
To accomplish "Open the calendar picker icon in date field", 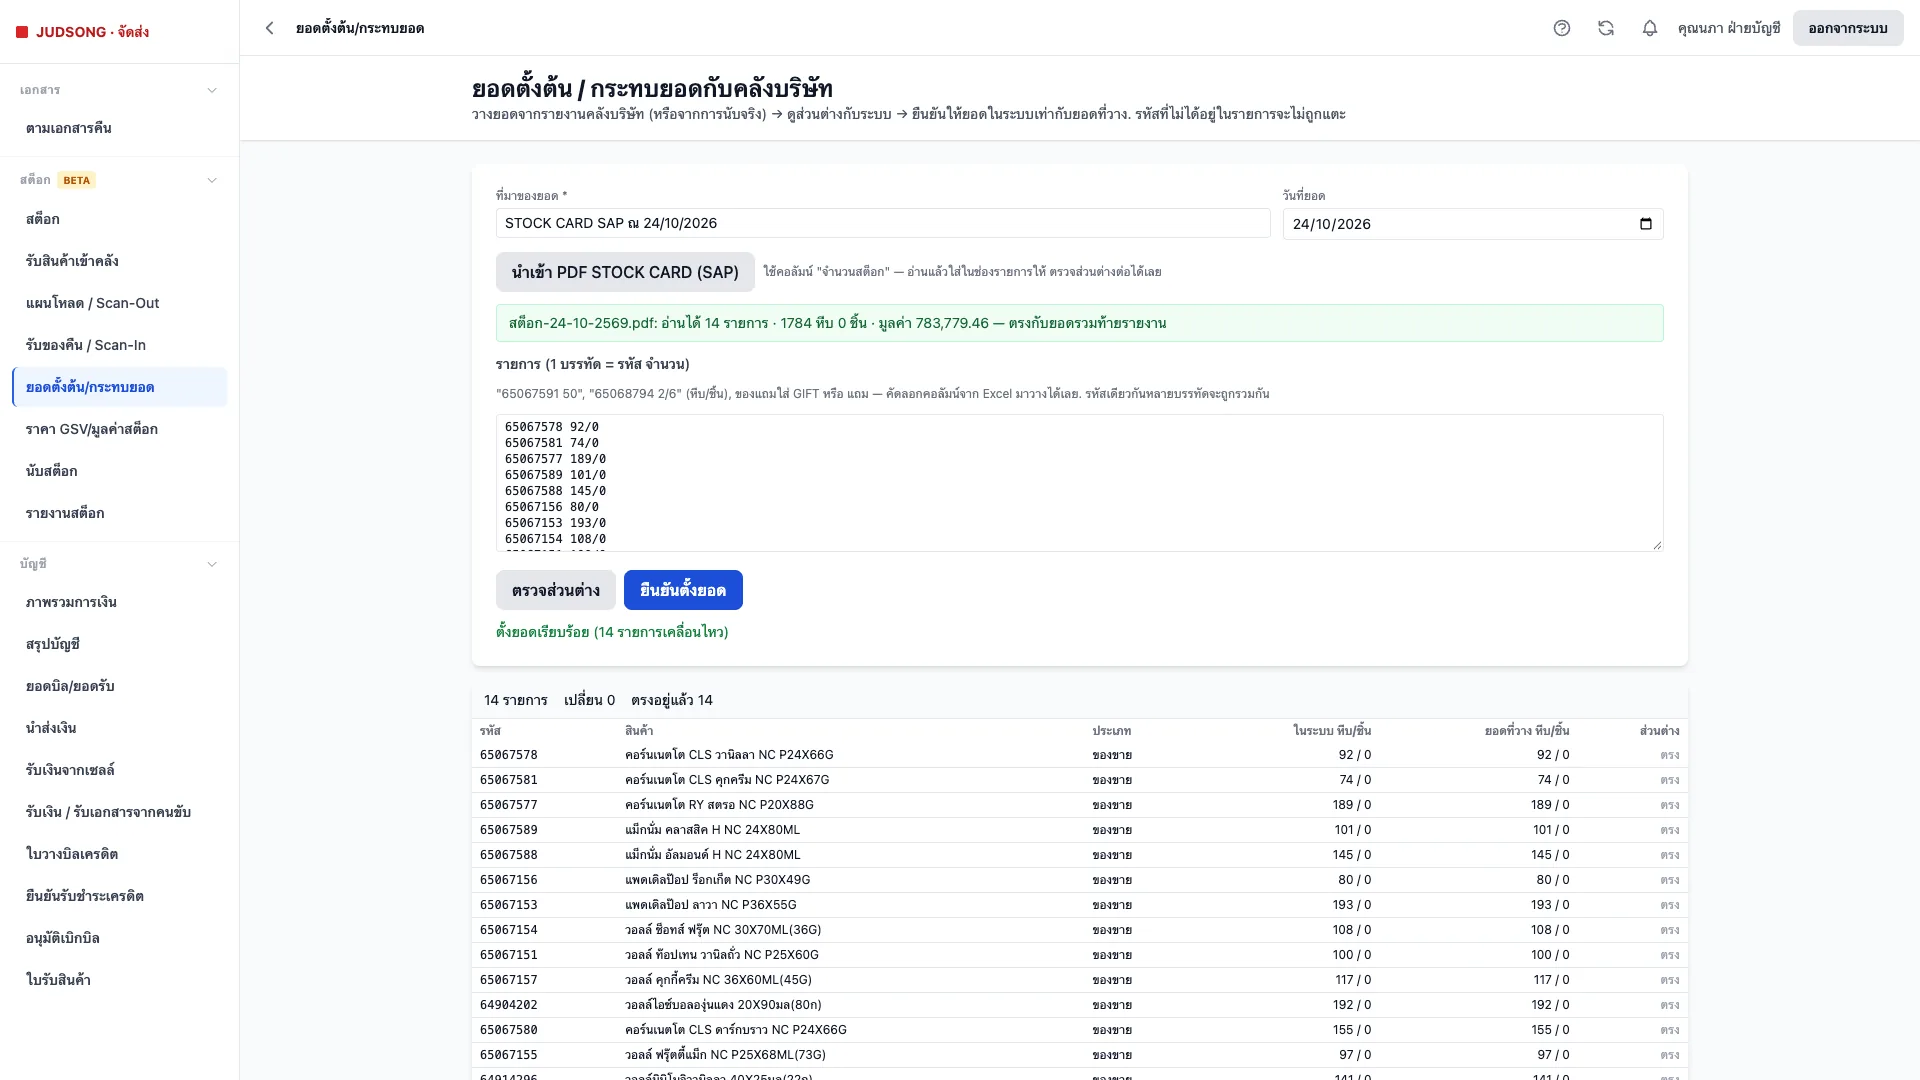I will (1646, 224).
